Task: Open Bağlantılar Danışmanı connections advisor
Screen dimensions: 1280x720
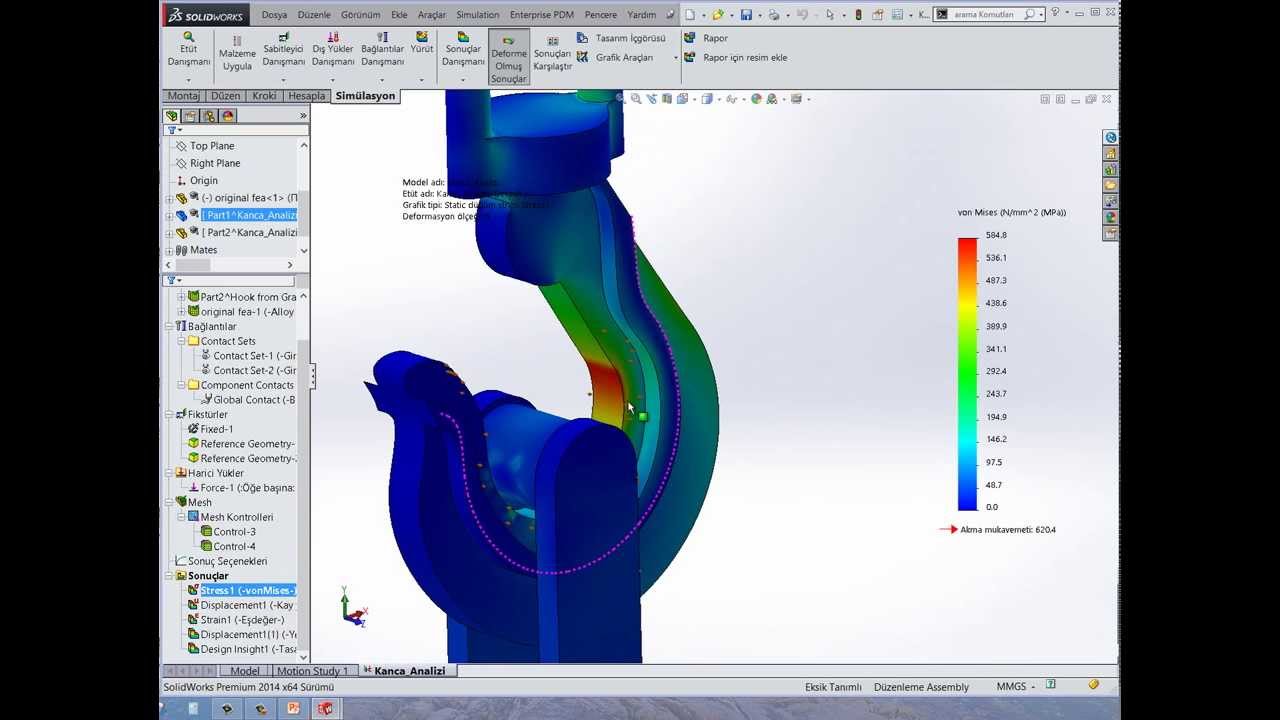Action: 382,49
